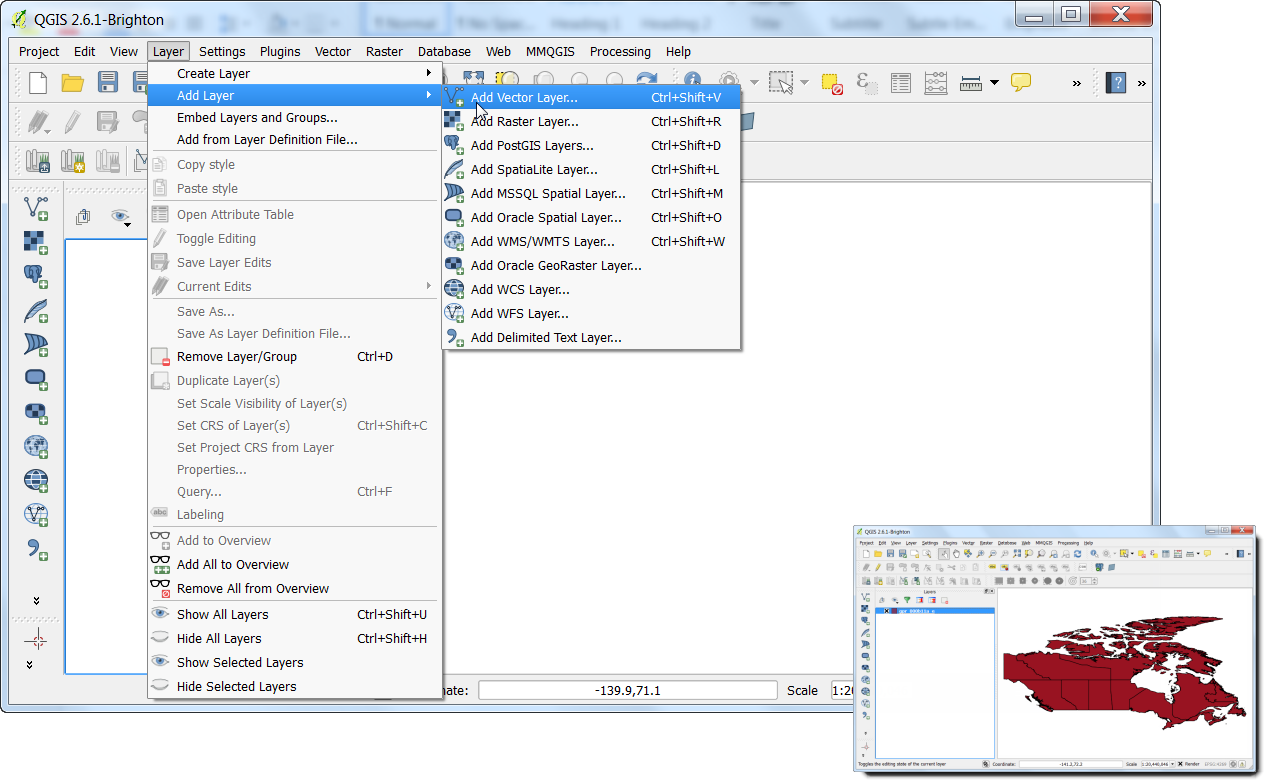
Task: Choose Hide All Layers from Layer menu
Action: point(219,638)
